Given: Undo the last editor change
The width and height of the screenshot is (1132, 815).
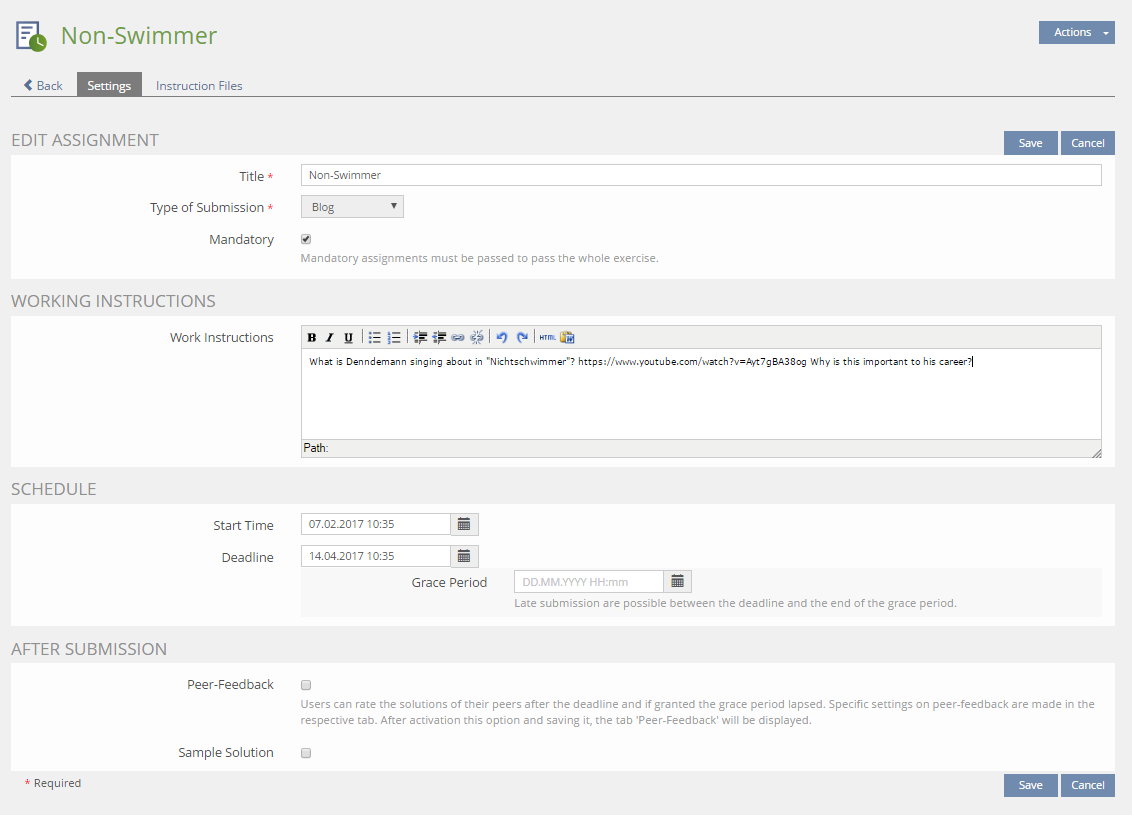Looking at the screenshot, I should (x=502, y=338).
